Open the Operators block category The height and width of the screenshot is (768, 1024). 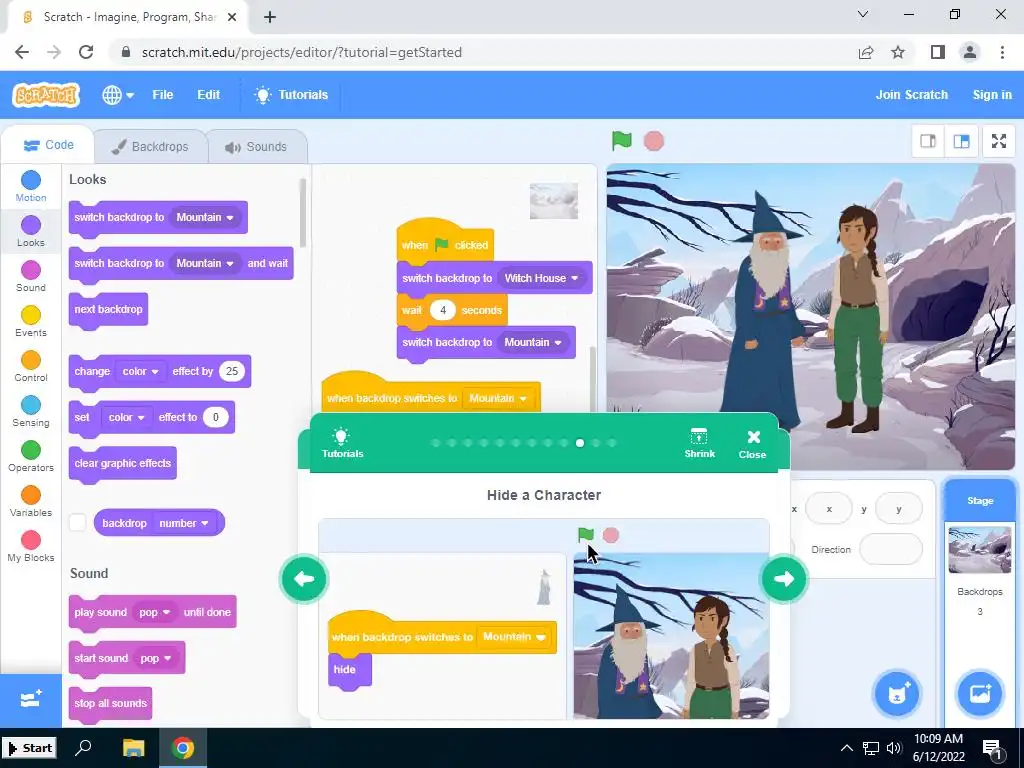pos(31,456)
